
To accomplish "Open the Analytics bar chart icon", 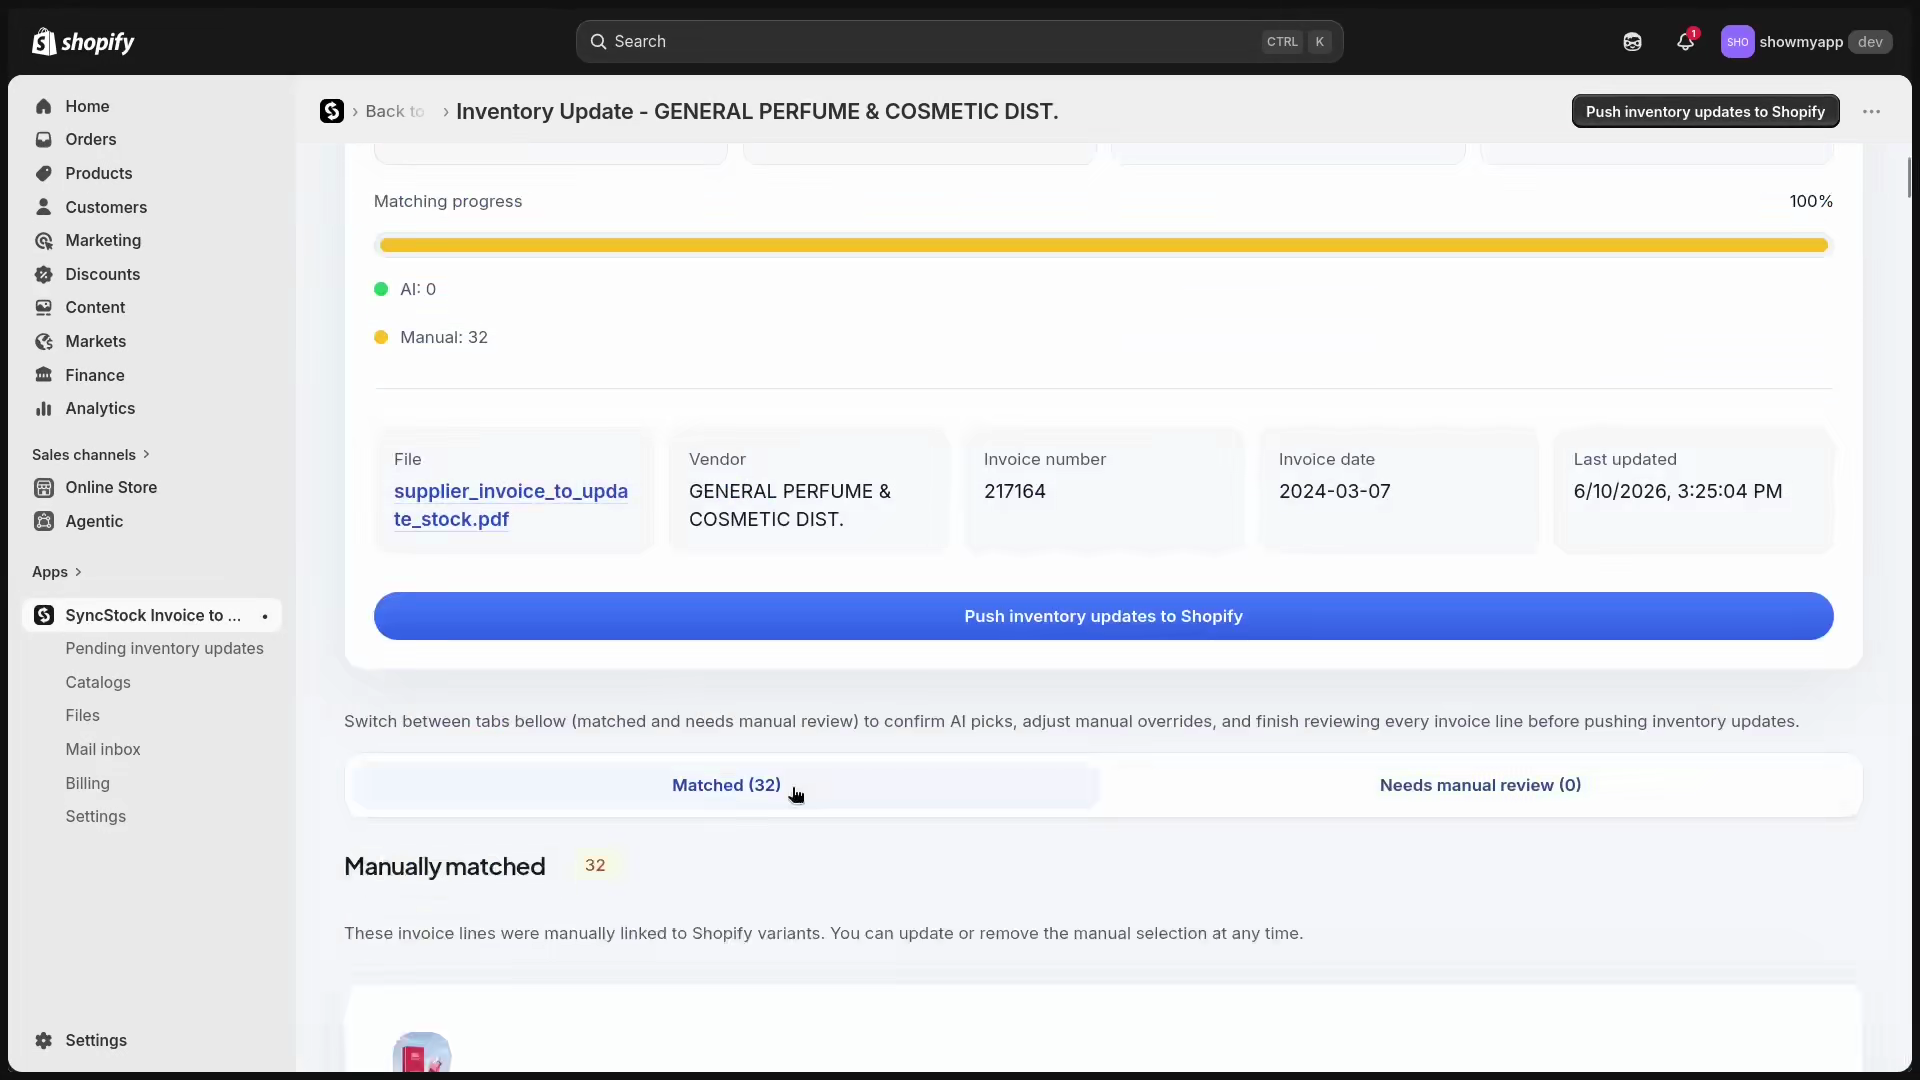I will pos(43,408).
